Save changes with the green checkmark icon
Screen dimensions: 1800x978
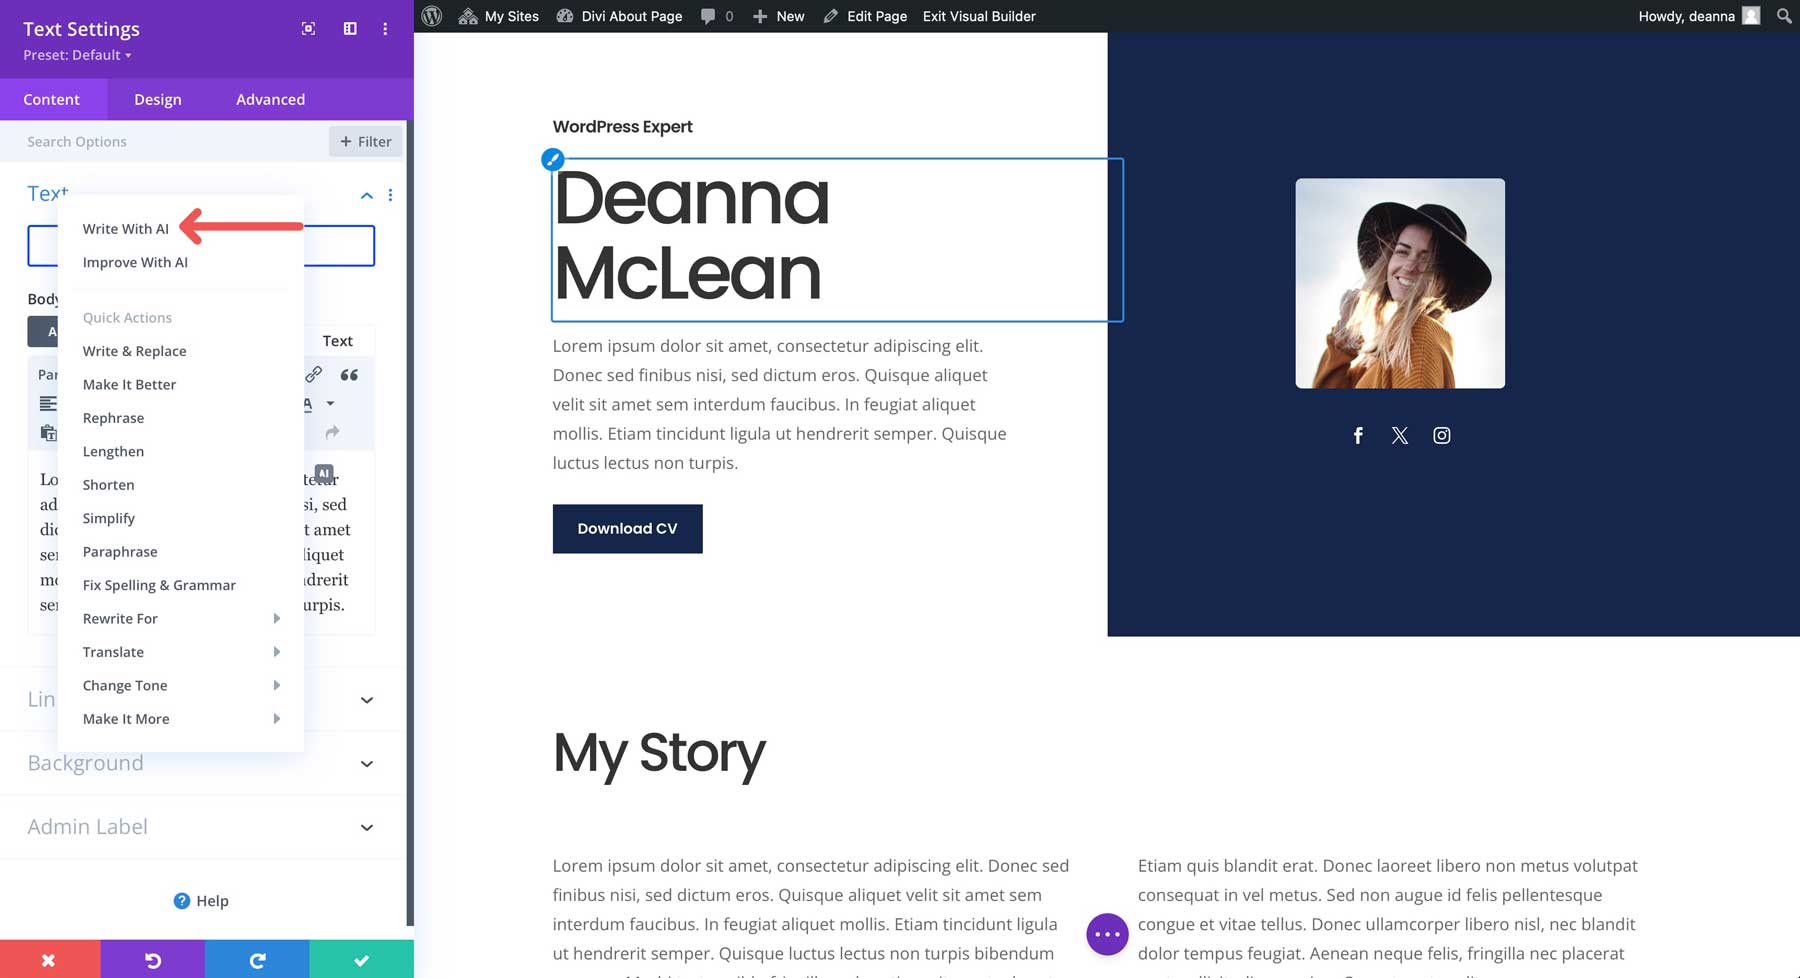tap(361, 960)
